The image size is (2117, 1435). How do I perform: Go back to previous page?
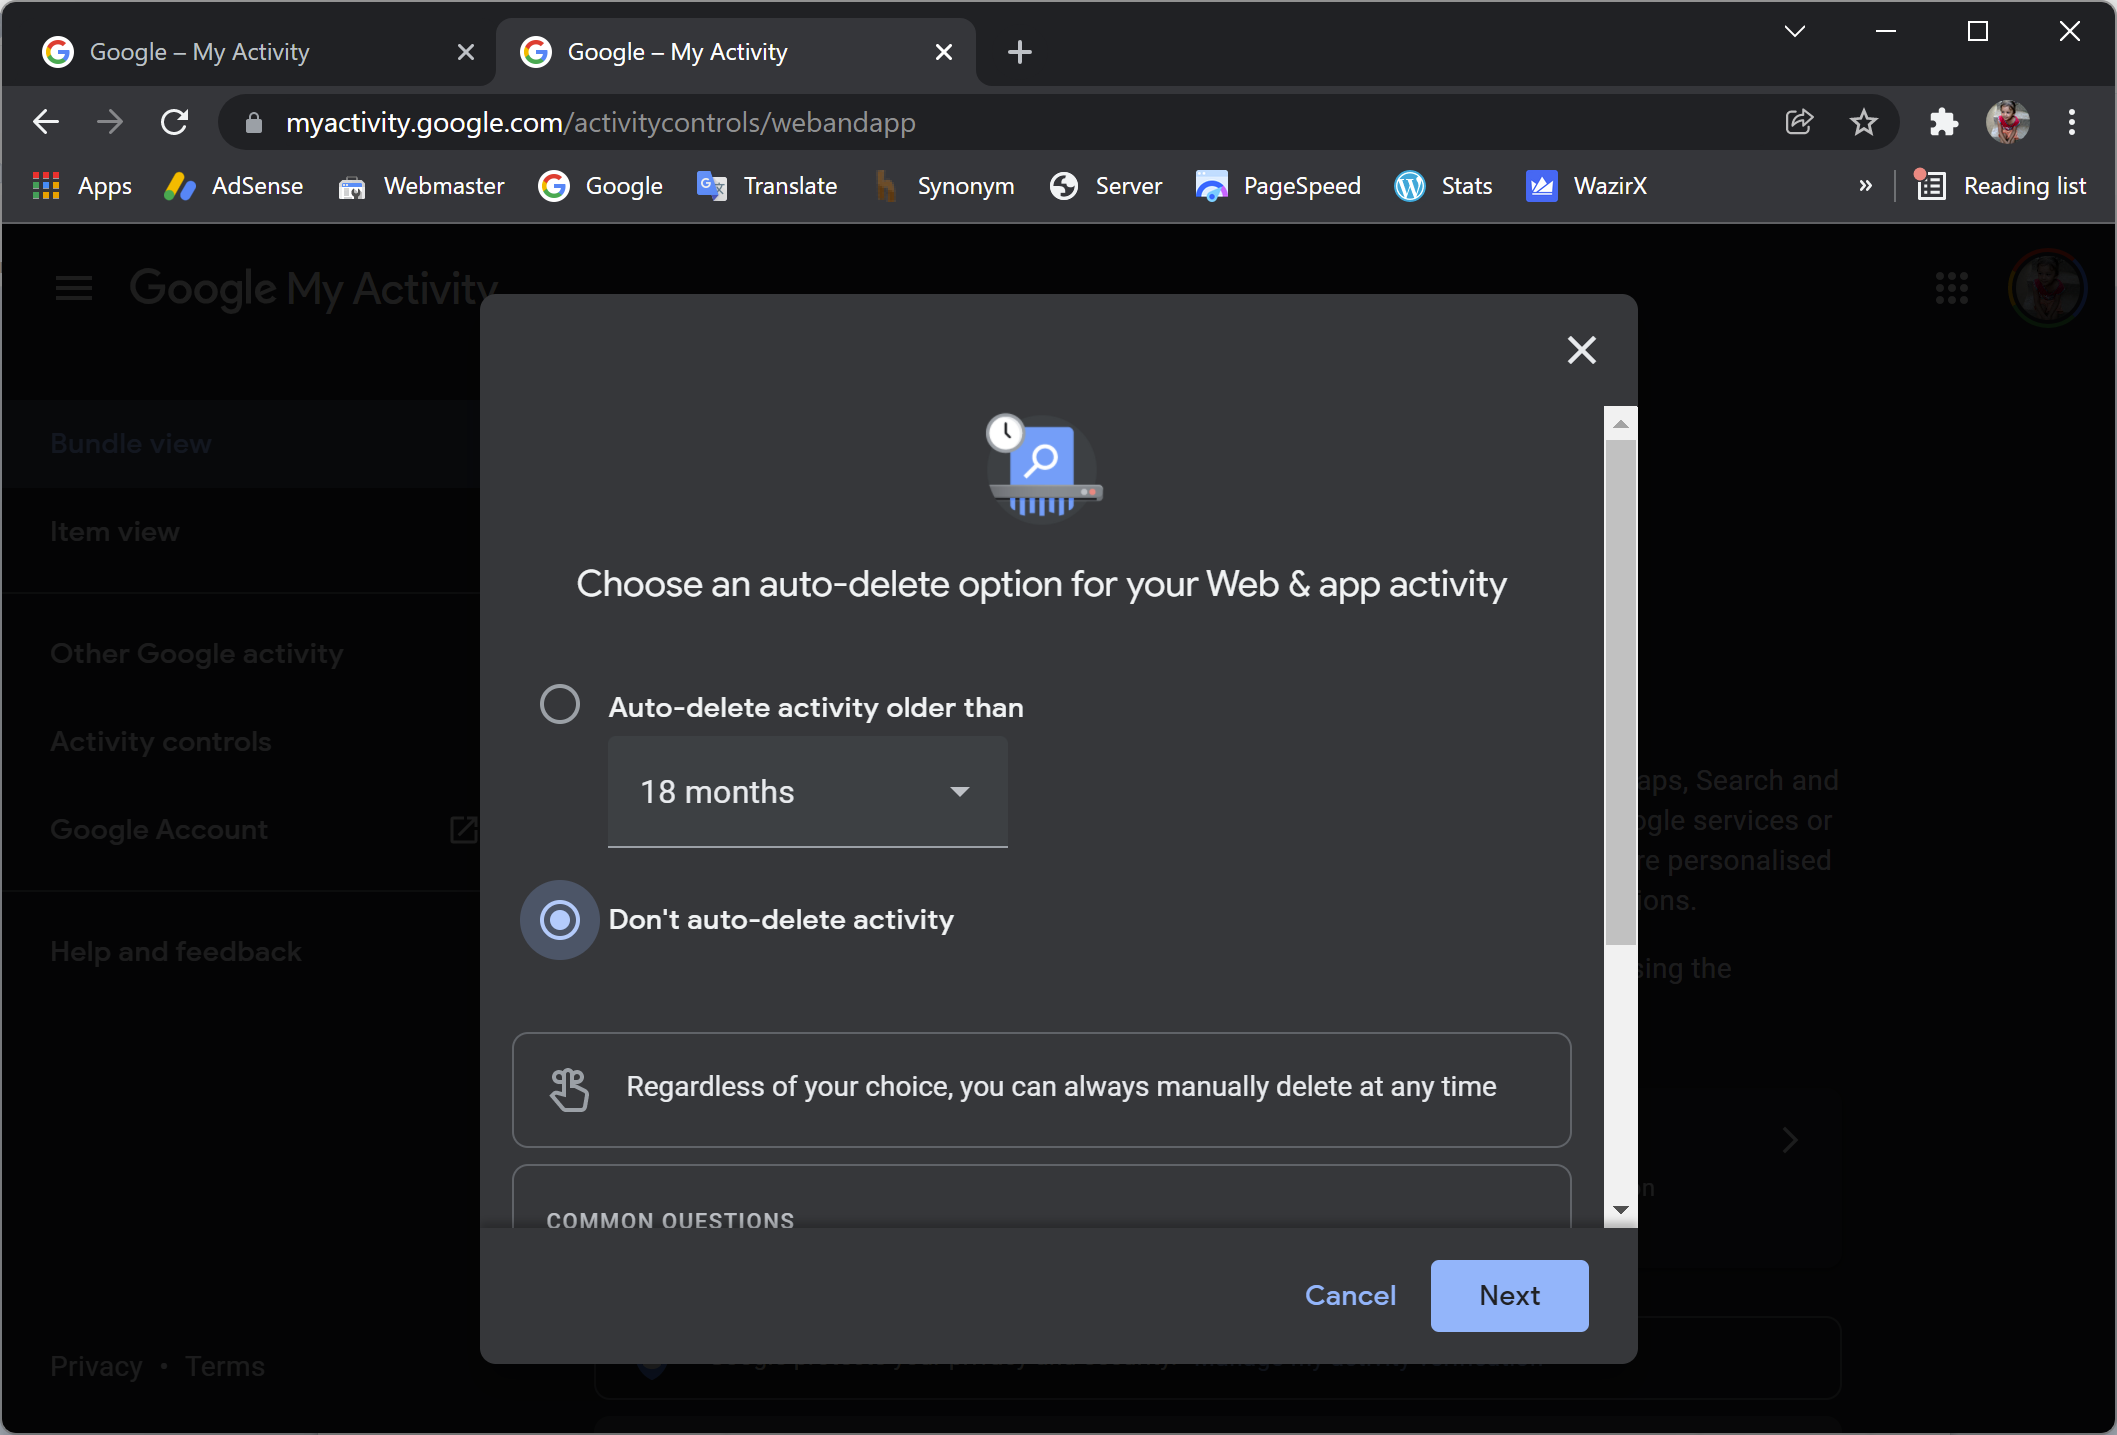click(46, 123)
